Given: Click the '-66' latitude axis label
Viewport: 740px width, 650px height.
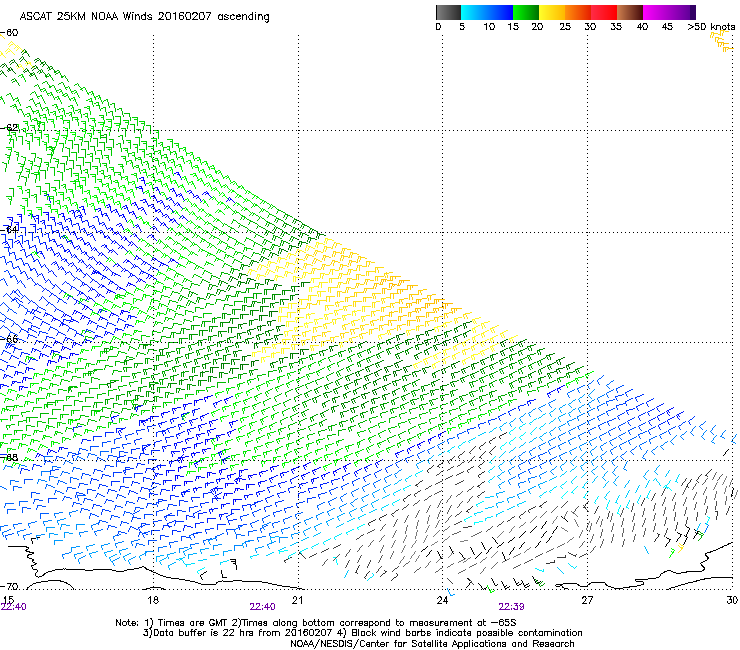Looking at the screenshot, I should [9, 339].
